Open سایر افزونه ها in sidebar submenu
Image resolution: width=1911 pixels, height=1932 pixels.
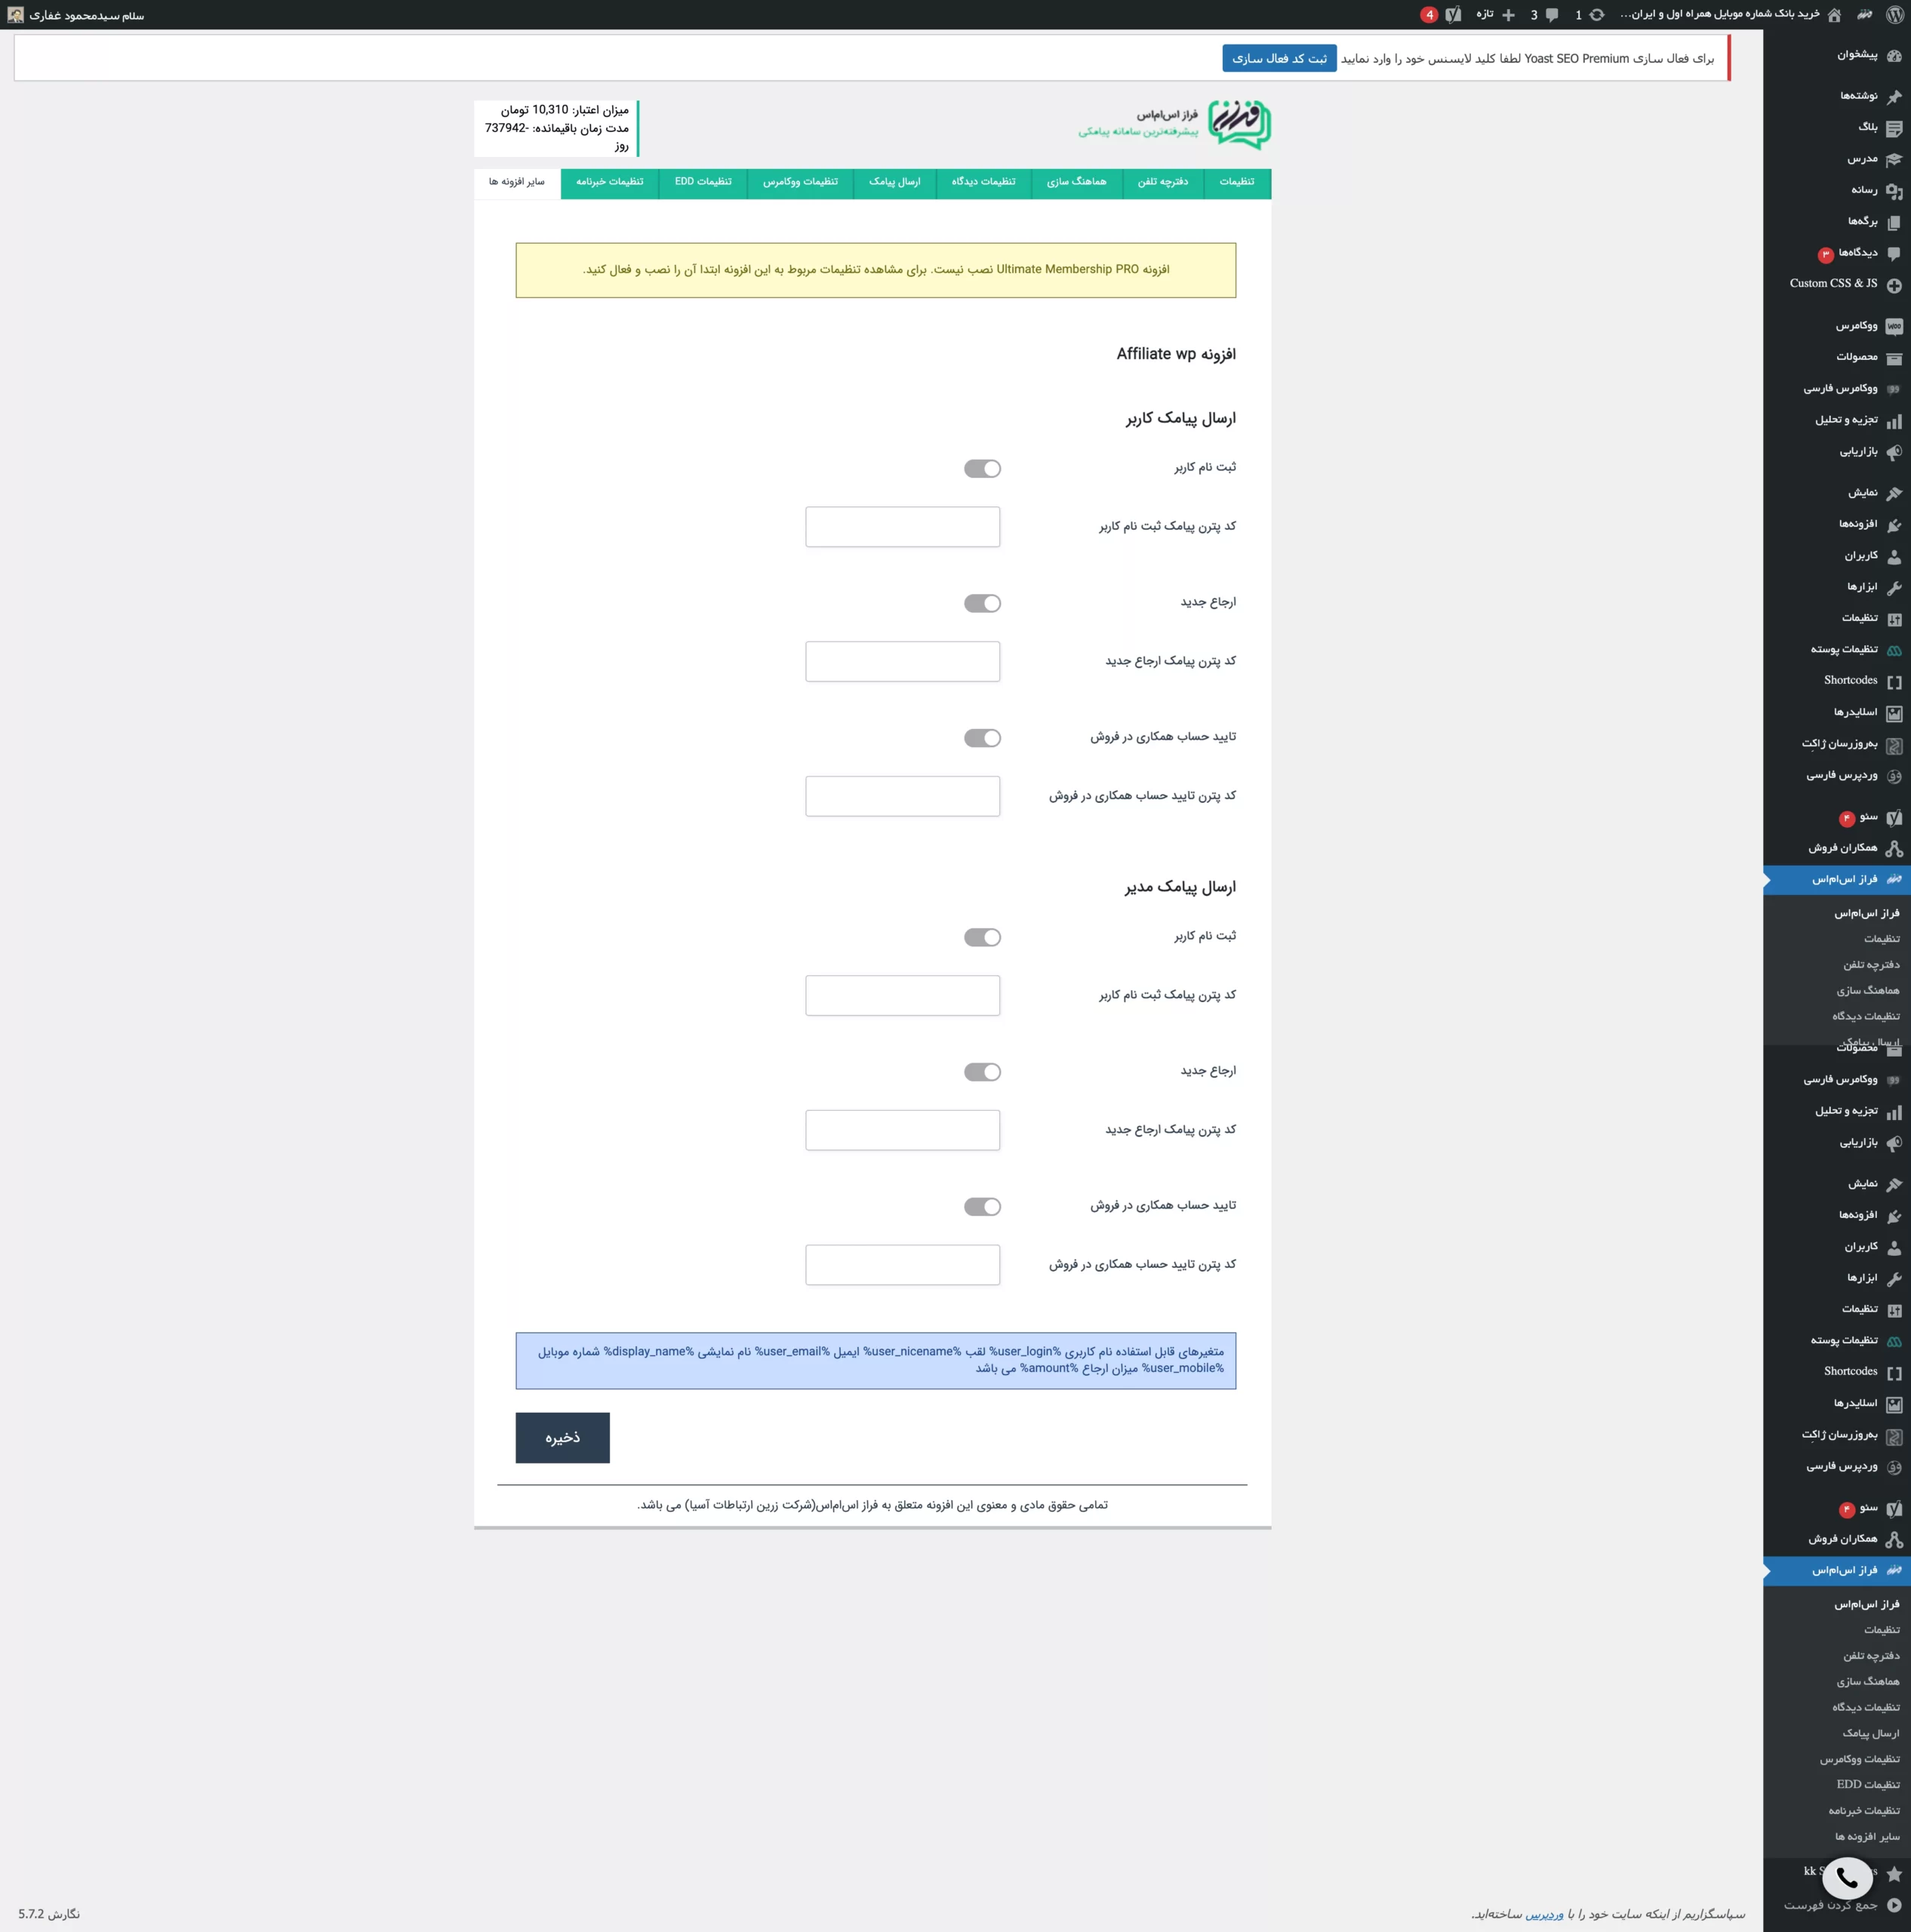click(1867, 1837)
